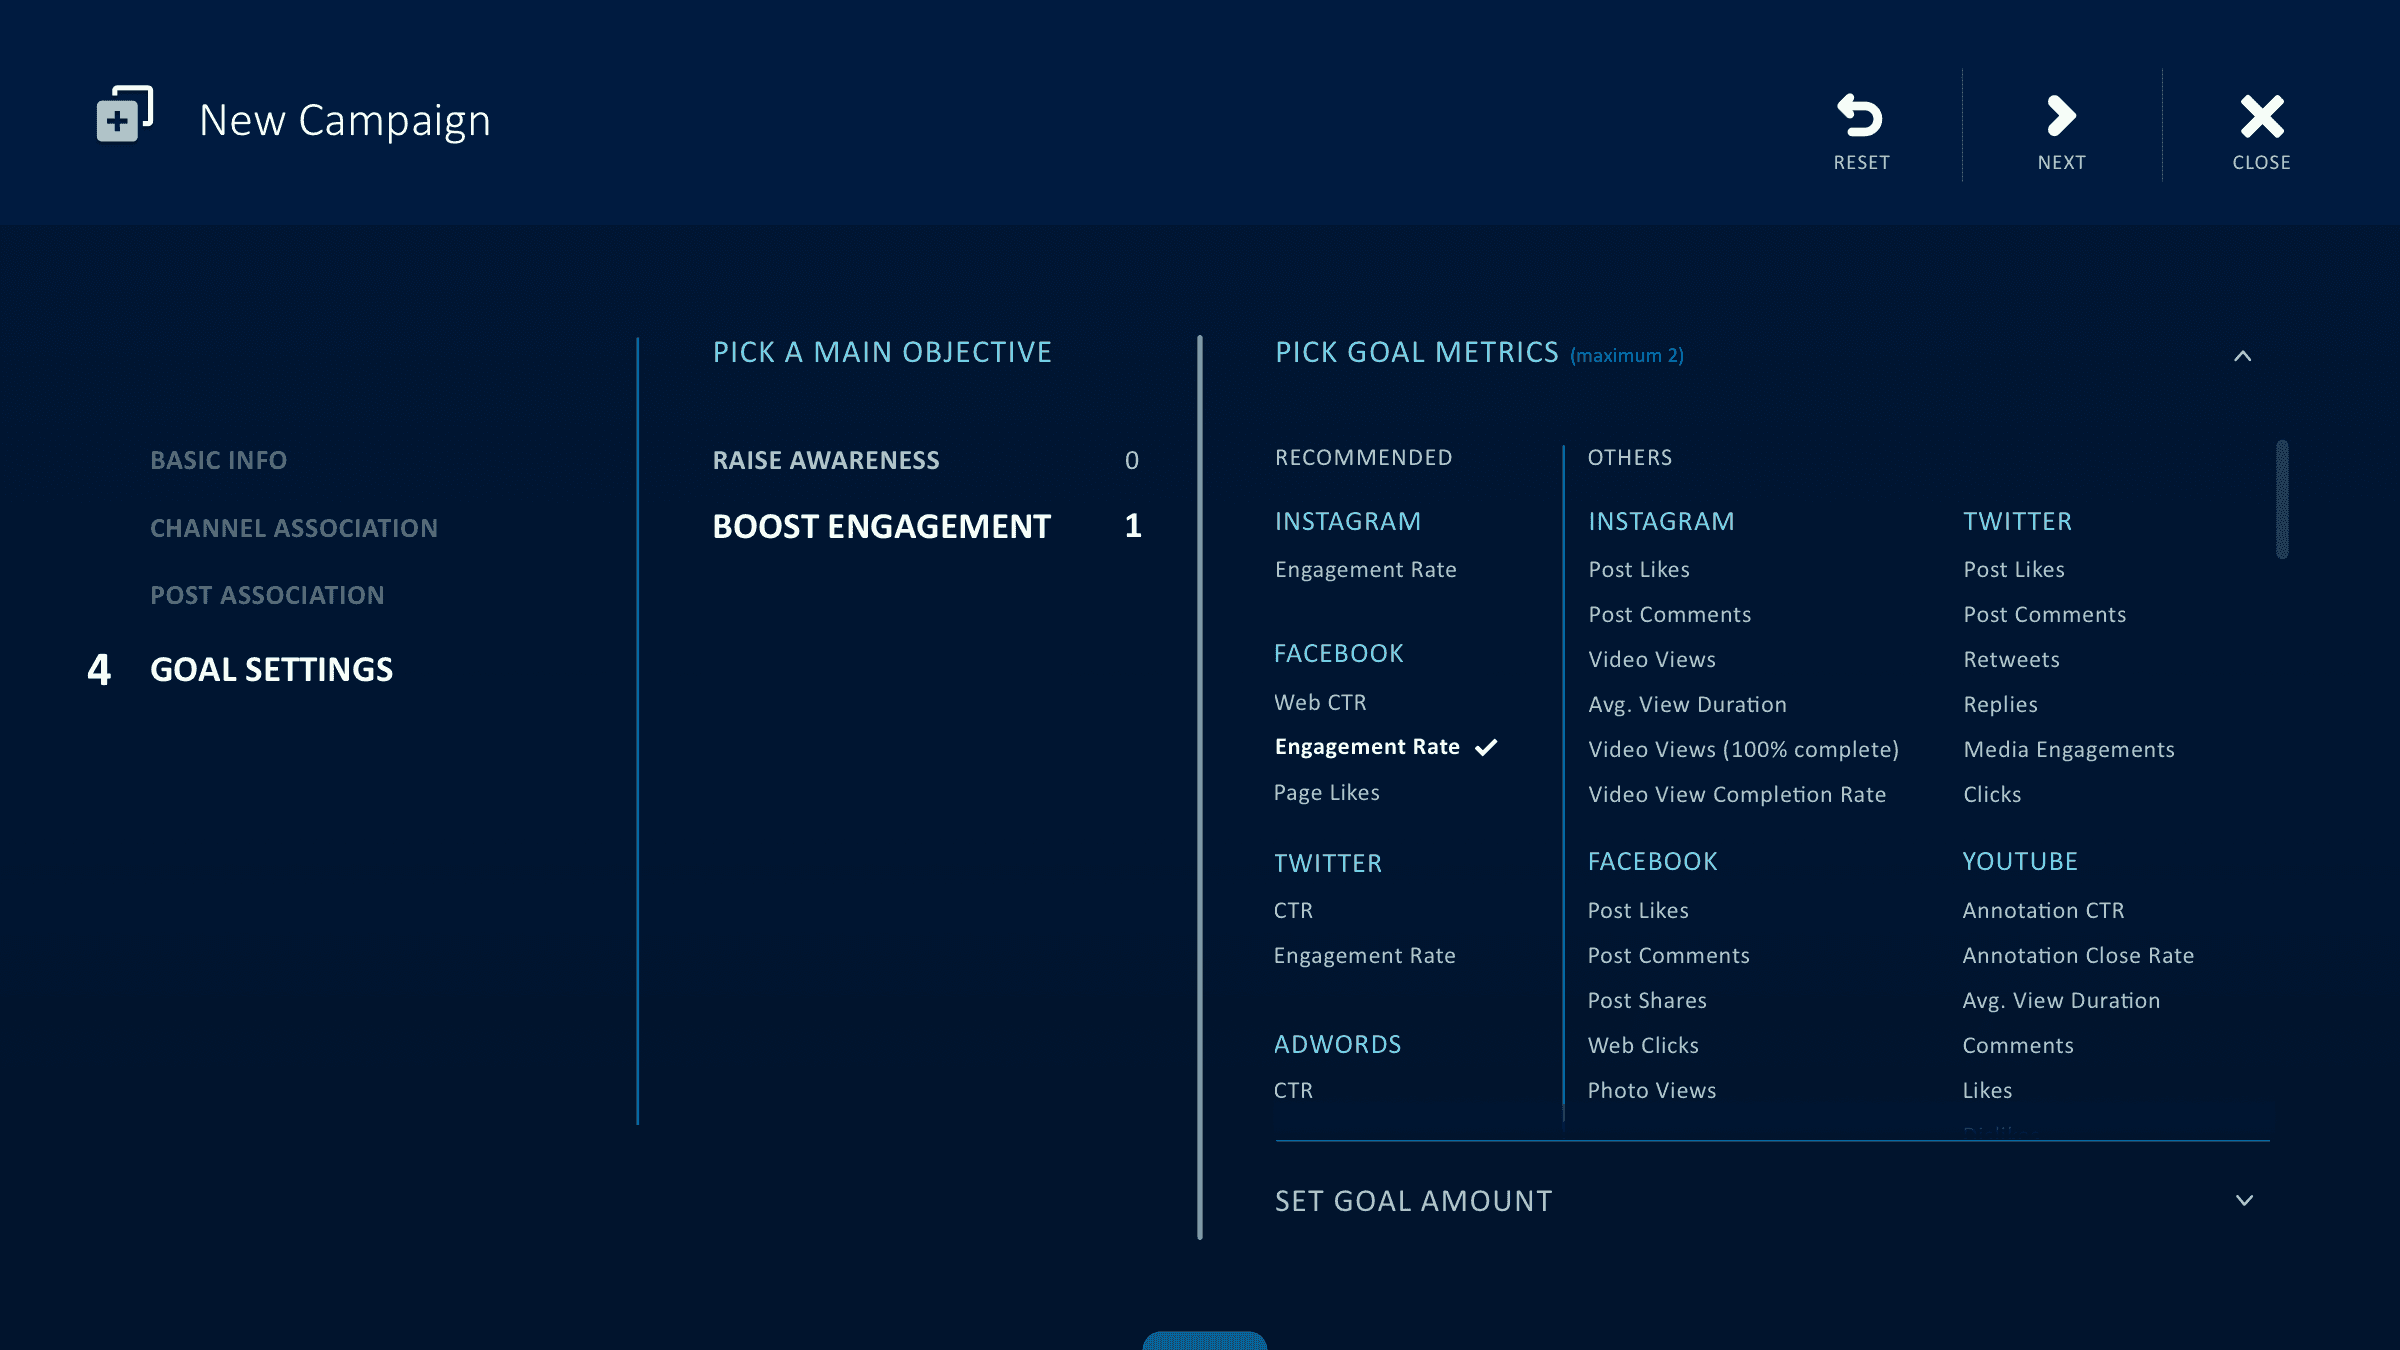2400x1350 pixels.
Task: Select Twitter CTR recommended metric
Action: (1293, 911)
